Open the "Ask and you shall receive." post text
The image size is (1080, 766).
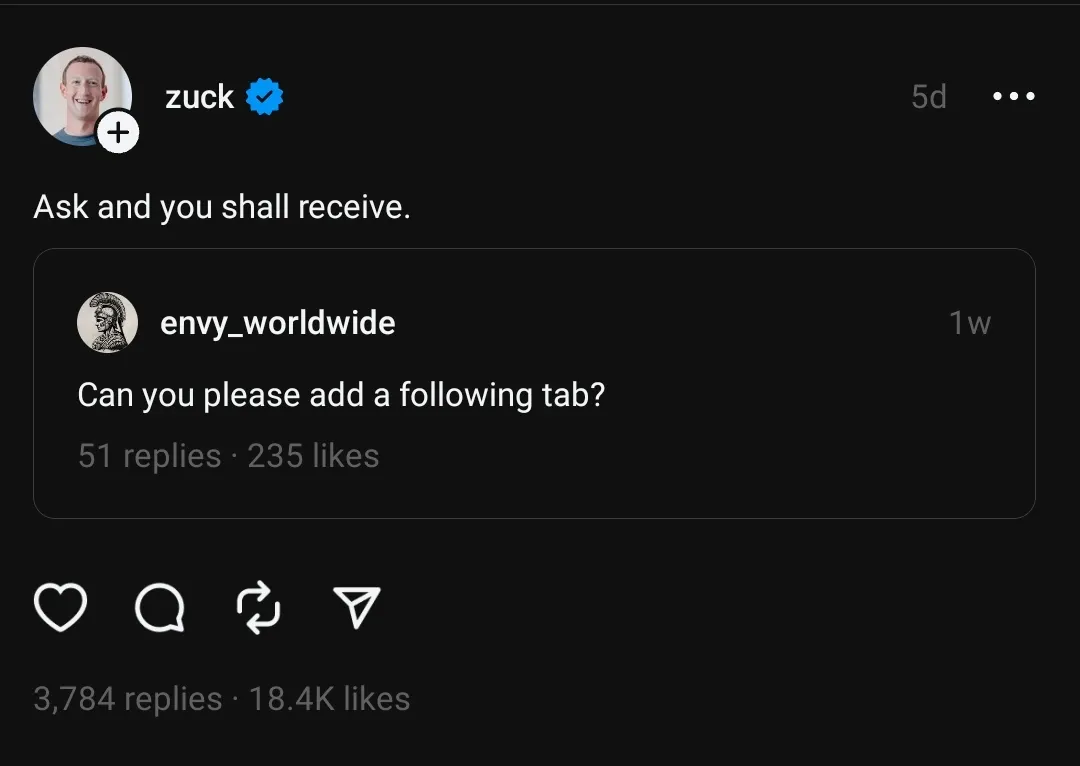pyautogui.click(x=222, y=207)
